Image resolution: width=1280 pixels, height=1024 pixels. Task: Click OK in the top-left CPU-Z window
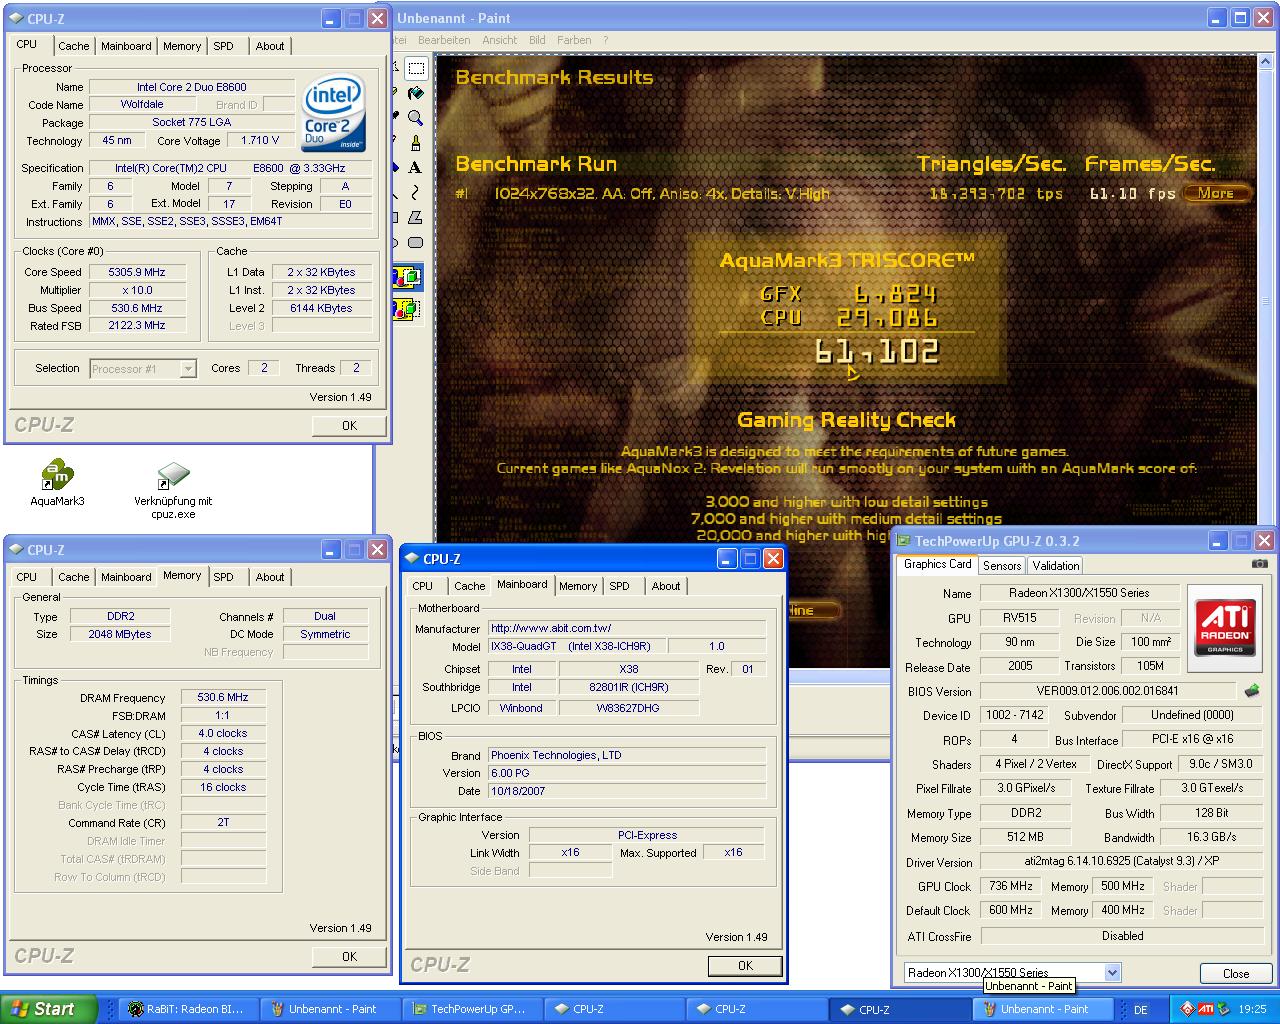(x=349, y=425)
